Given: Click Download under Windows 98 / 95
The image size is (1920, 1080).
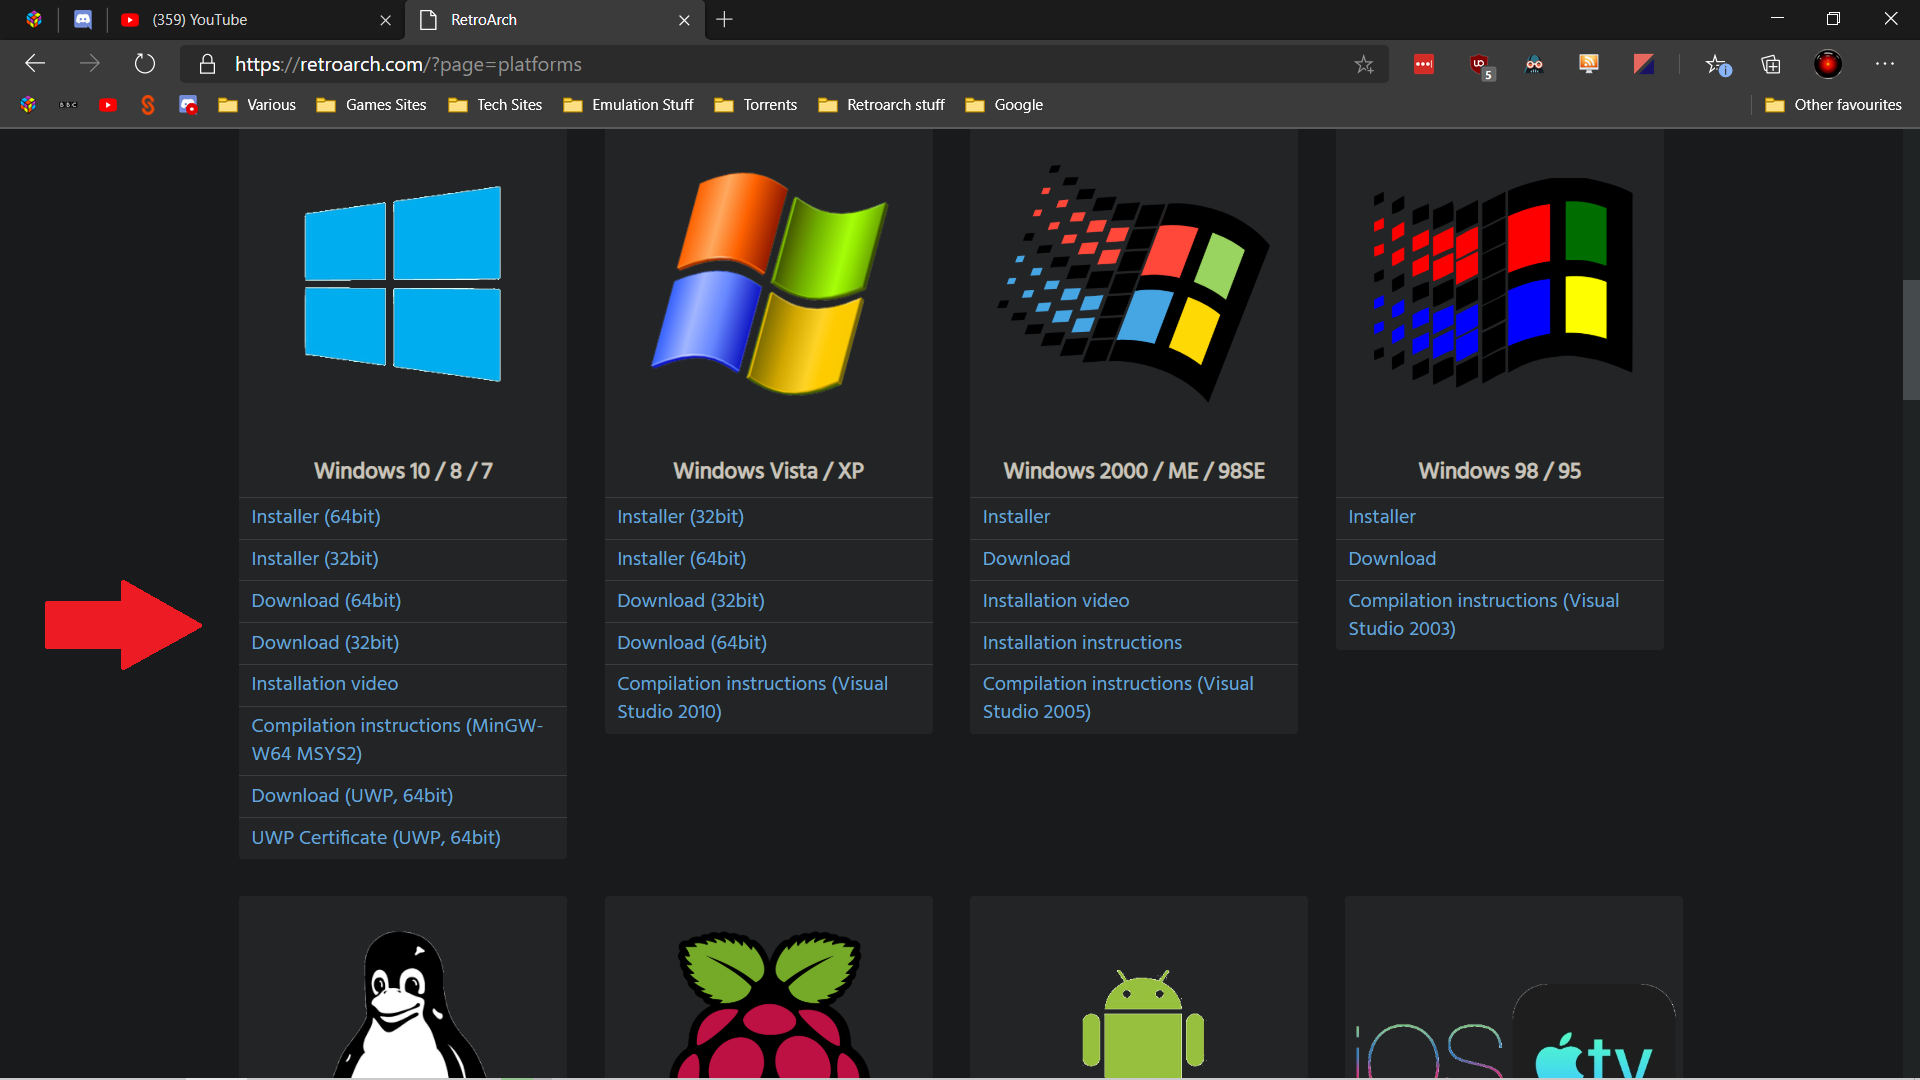Looking at the screenshot, I should 1391,559.
